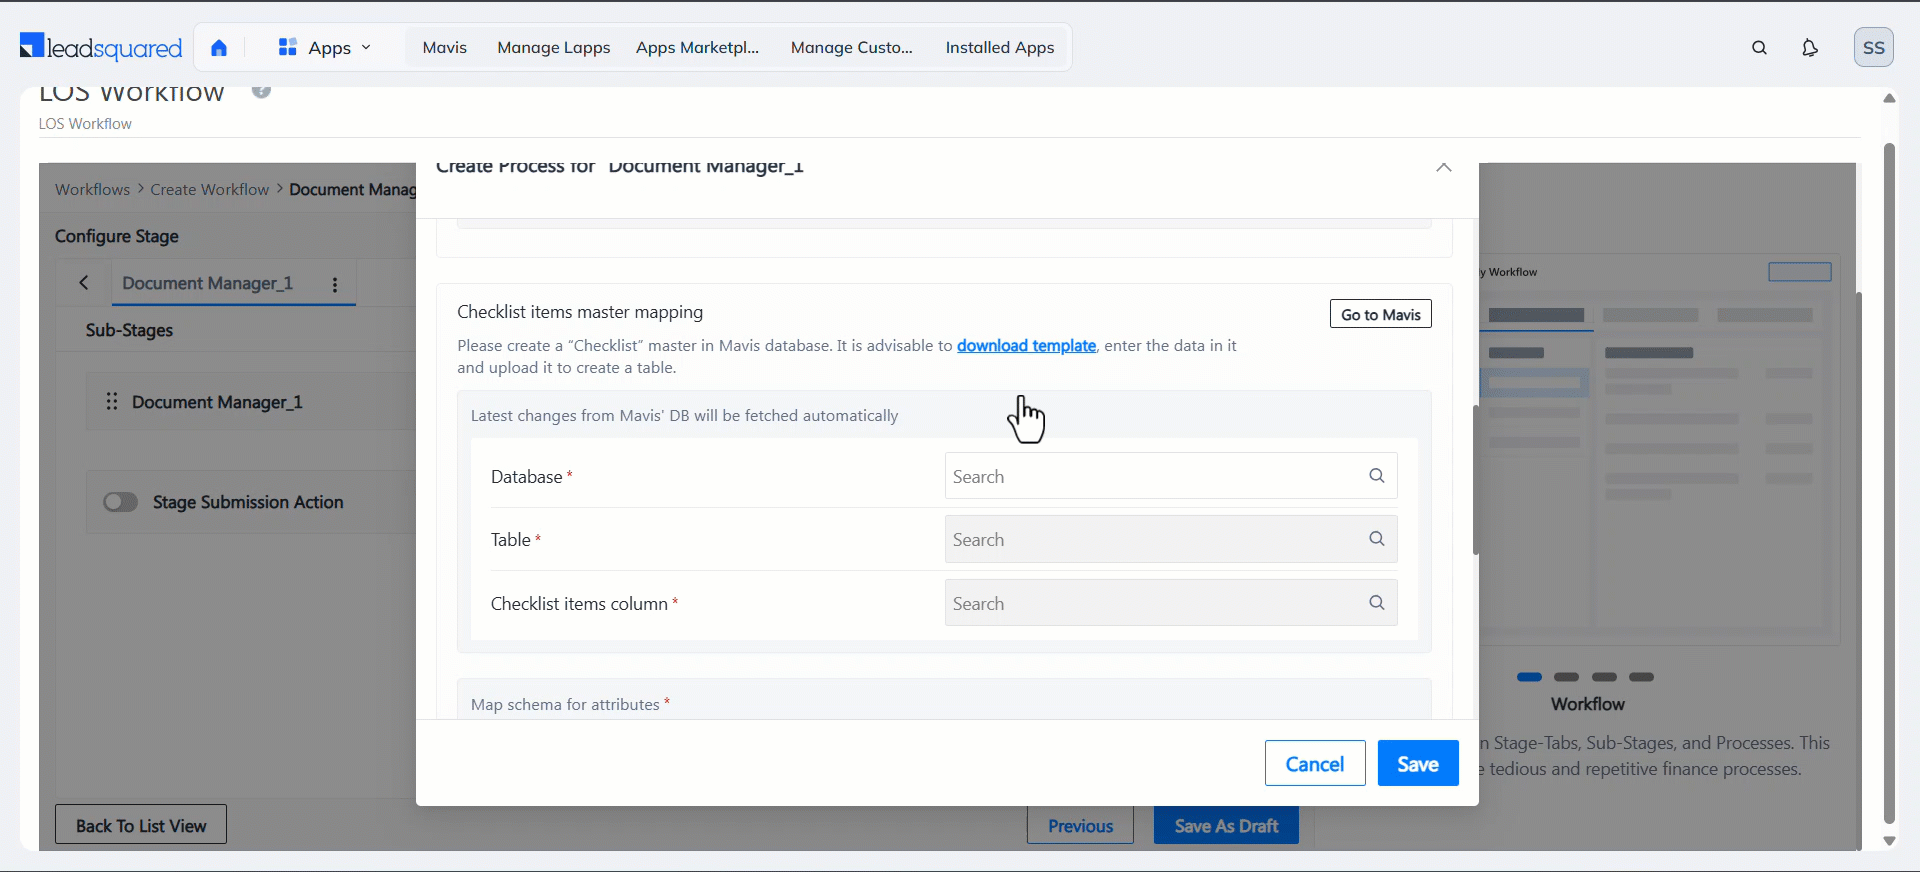Click the Cancel button
Screen dimensions: 1920x872
tap(1314, 763)
